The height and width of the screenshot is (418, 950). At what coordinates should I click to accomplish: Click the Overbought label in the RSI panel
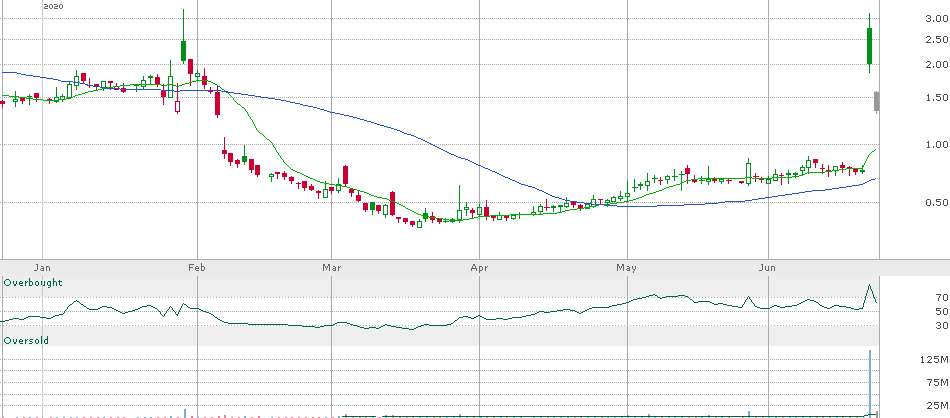click(33, 282)
